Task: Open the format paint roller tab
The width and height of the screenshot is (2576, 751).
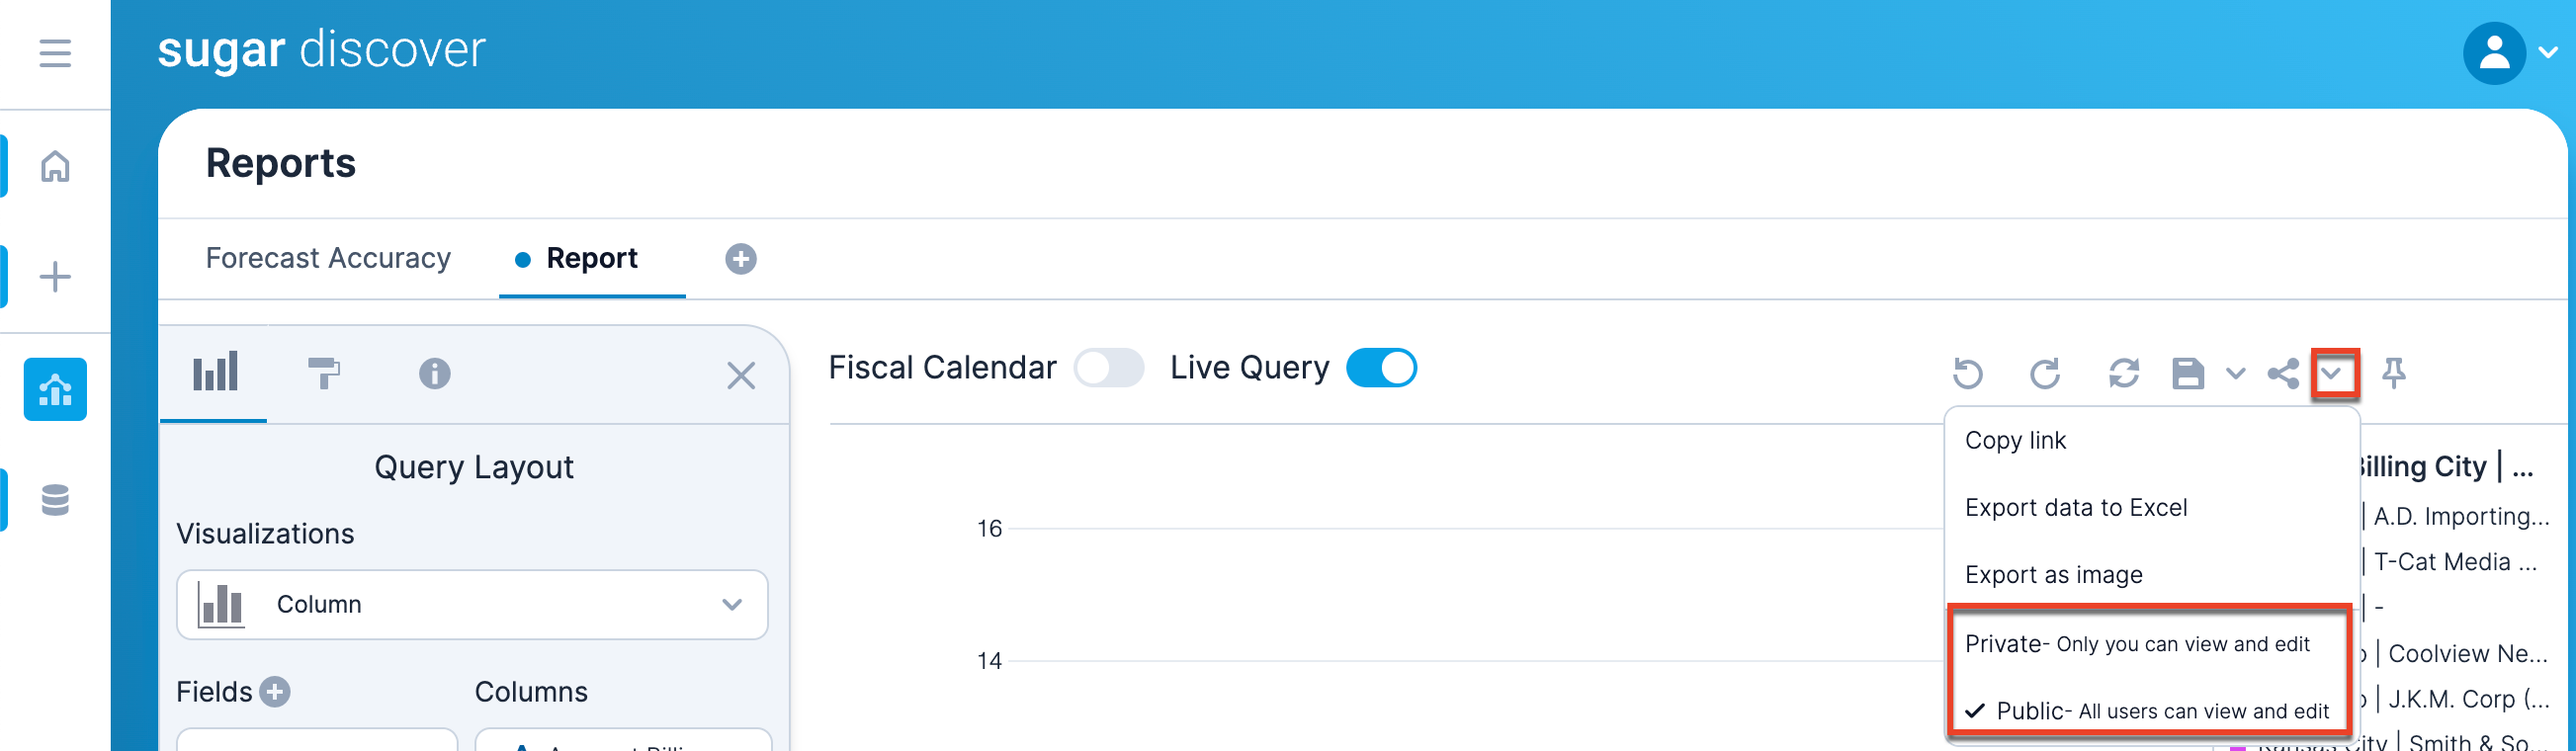Action: 323,373
